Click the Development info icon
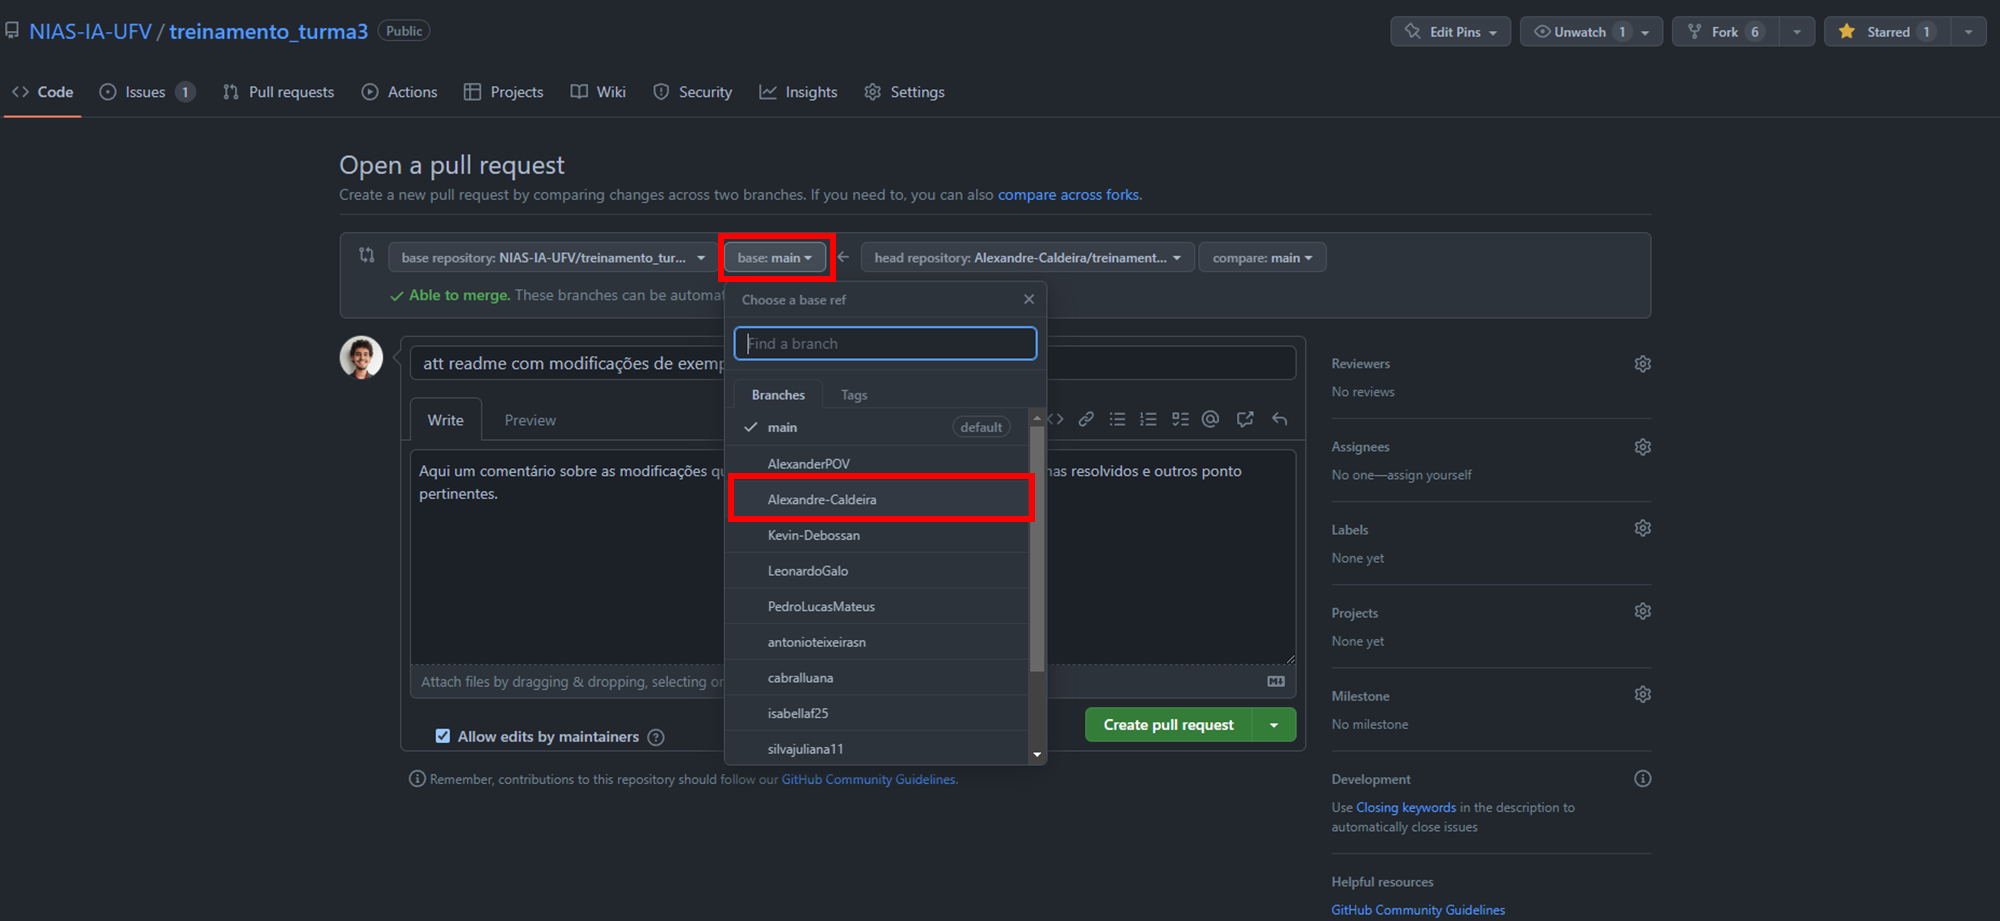 click(x=1642, y=779)
